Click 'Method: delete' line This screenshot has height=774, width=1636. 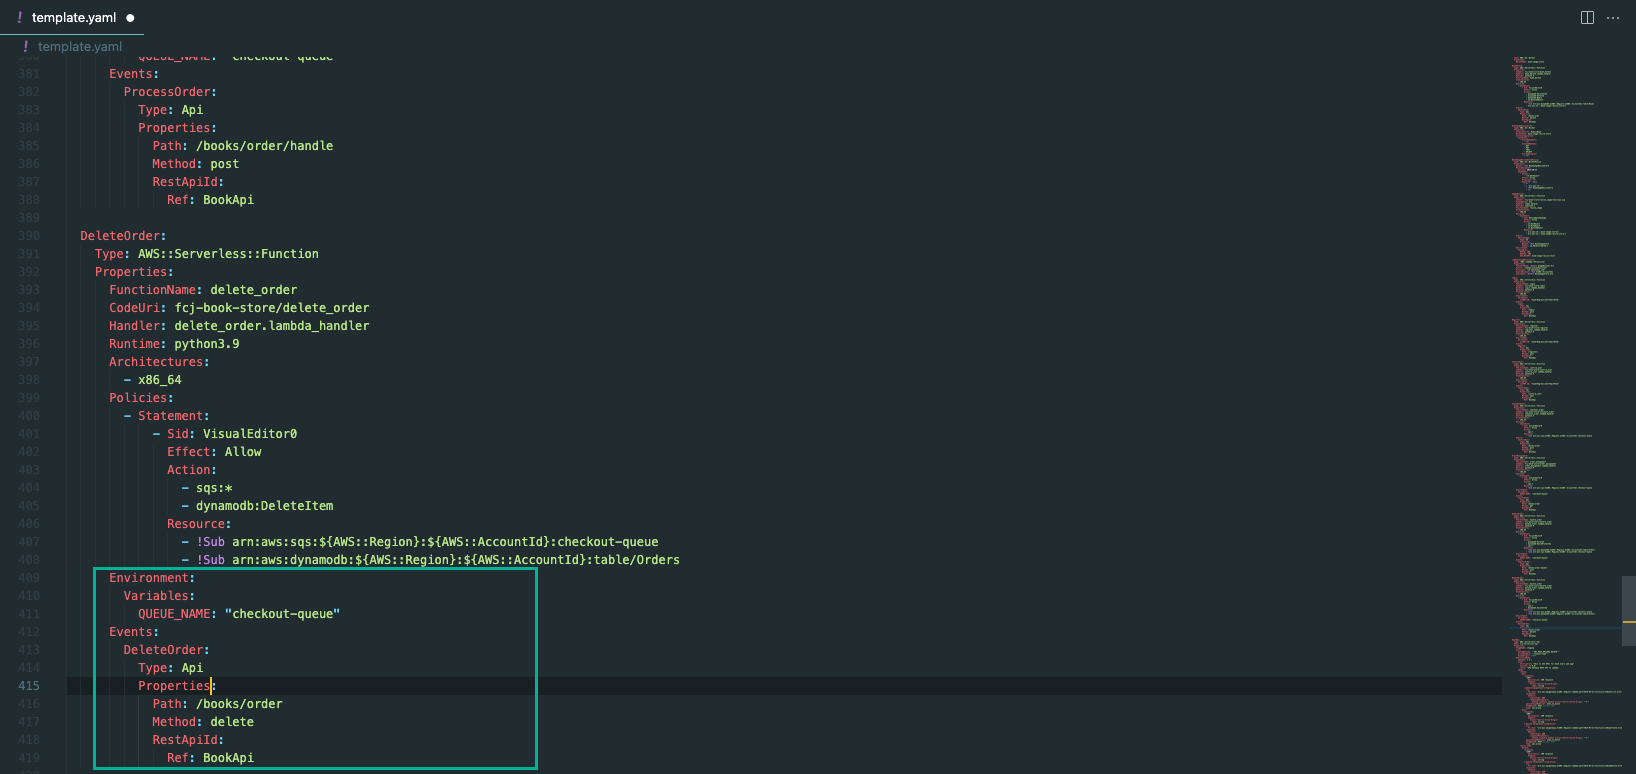(x=203, y=722)
